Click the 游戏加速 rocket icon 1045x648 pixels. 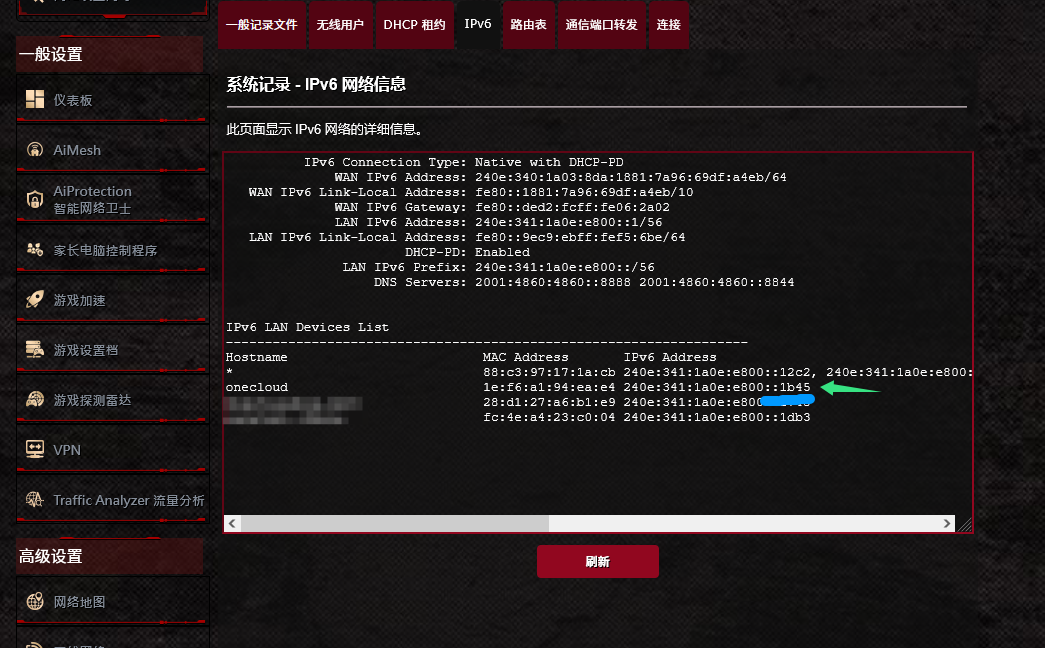(x=35, y=299)
